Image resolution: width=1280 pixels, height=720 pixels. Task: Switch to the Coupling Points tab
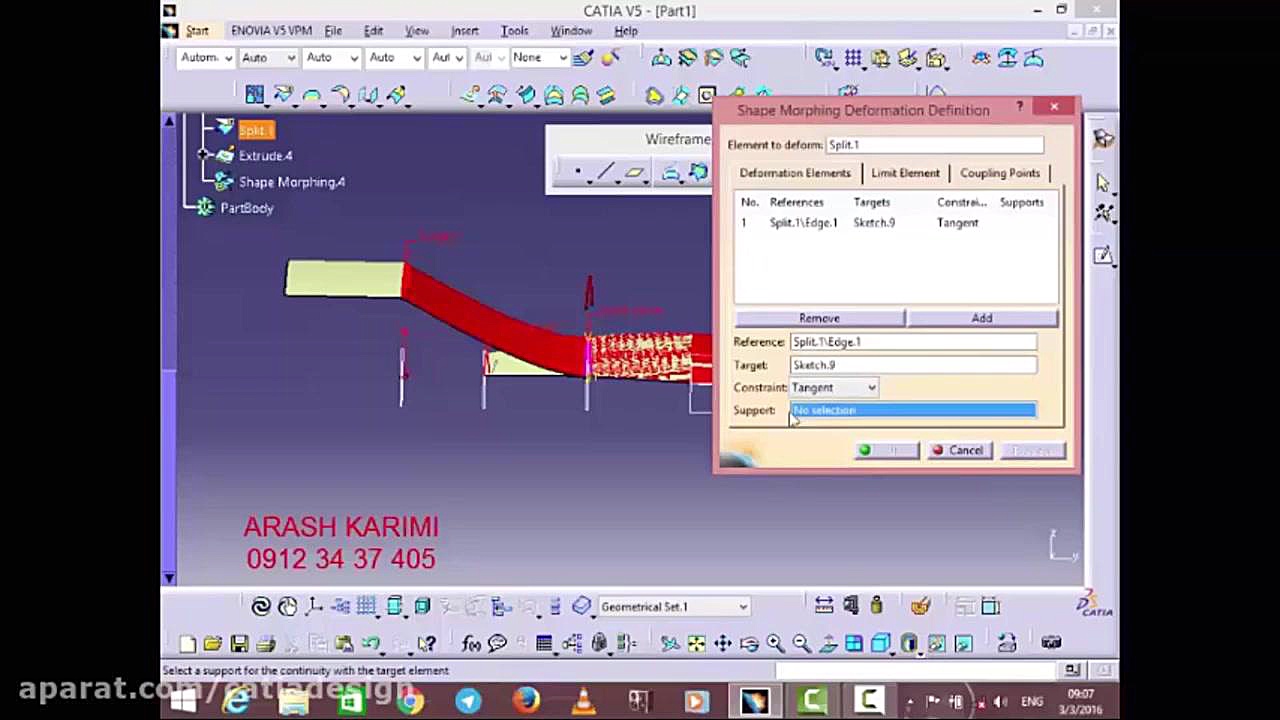[x=1000, y=173]
